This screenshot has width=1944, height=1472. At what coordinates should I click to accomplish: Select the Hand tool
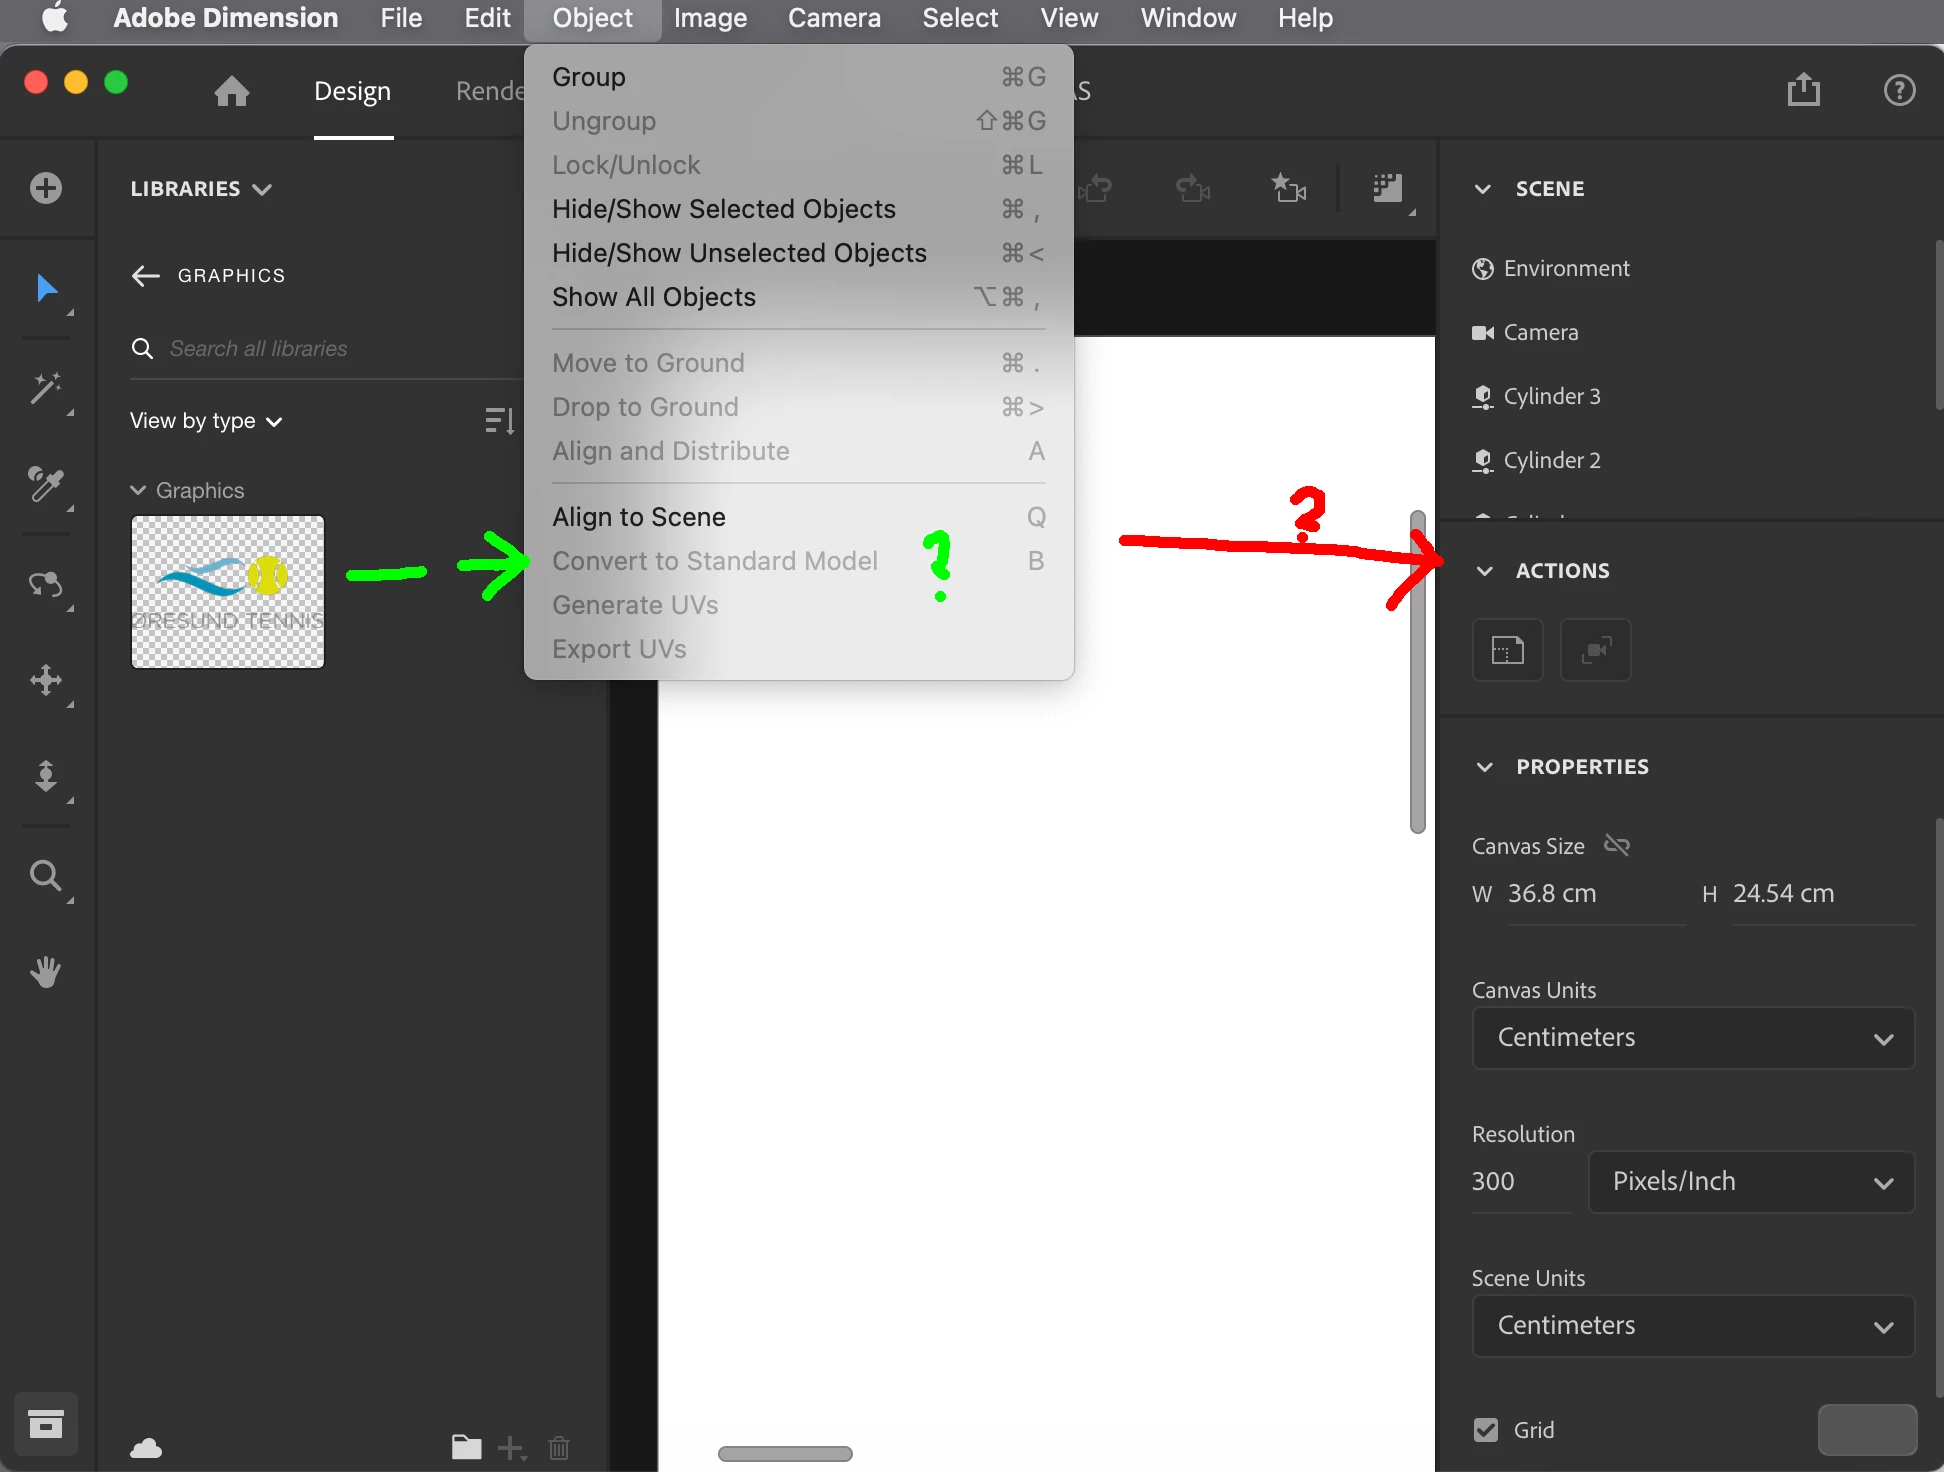[45, 971]
